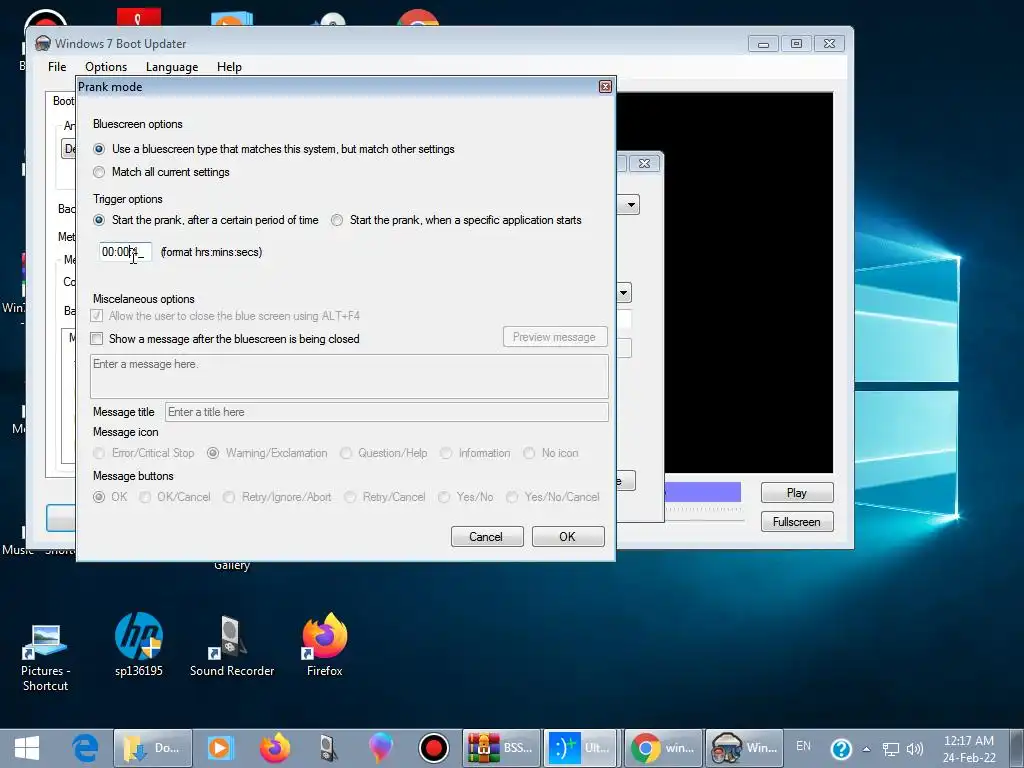The image size is (1024, 768).
Task: Select bluescreen type that matches this system
Action: pos(99,150)
